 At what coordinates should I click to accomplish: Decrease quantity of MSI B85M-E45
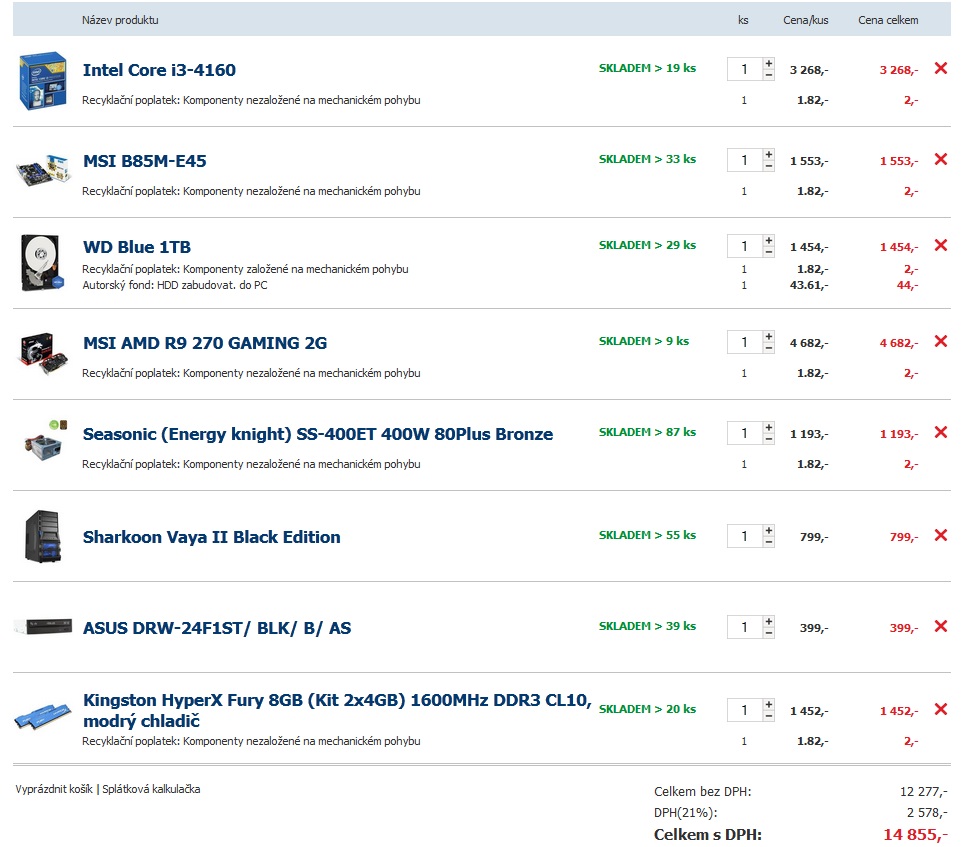pos(769,166)
